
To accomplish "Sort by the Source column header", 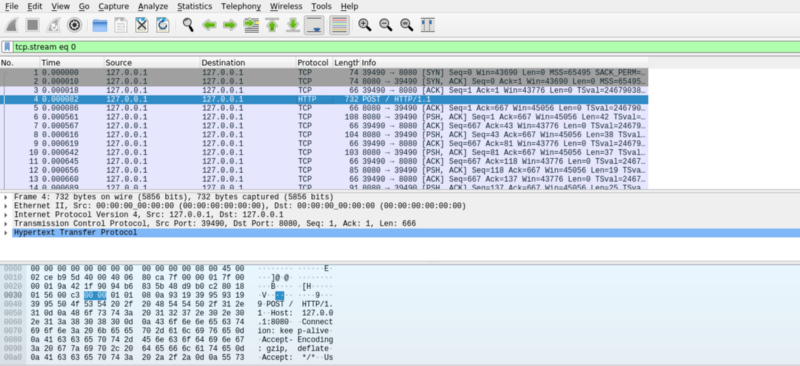I will click(152, 63).
